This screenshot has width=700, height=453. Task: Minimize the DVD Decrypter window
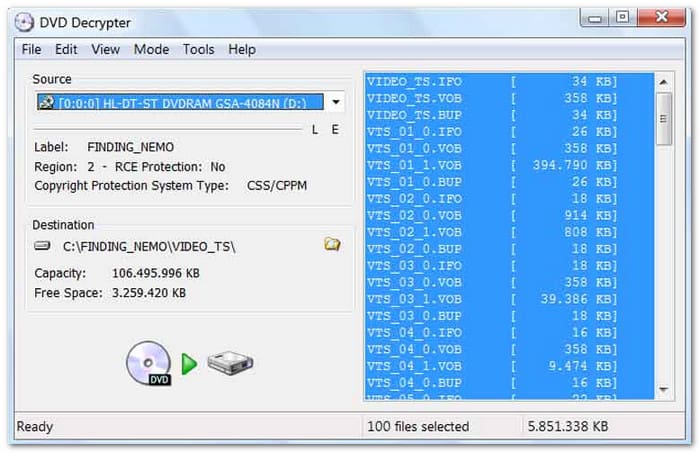point(595,18)
